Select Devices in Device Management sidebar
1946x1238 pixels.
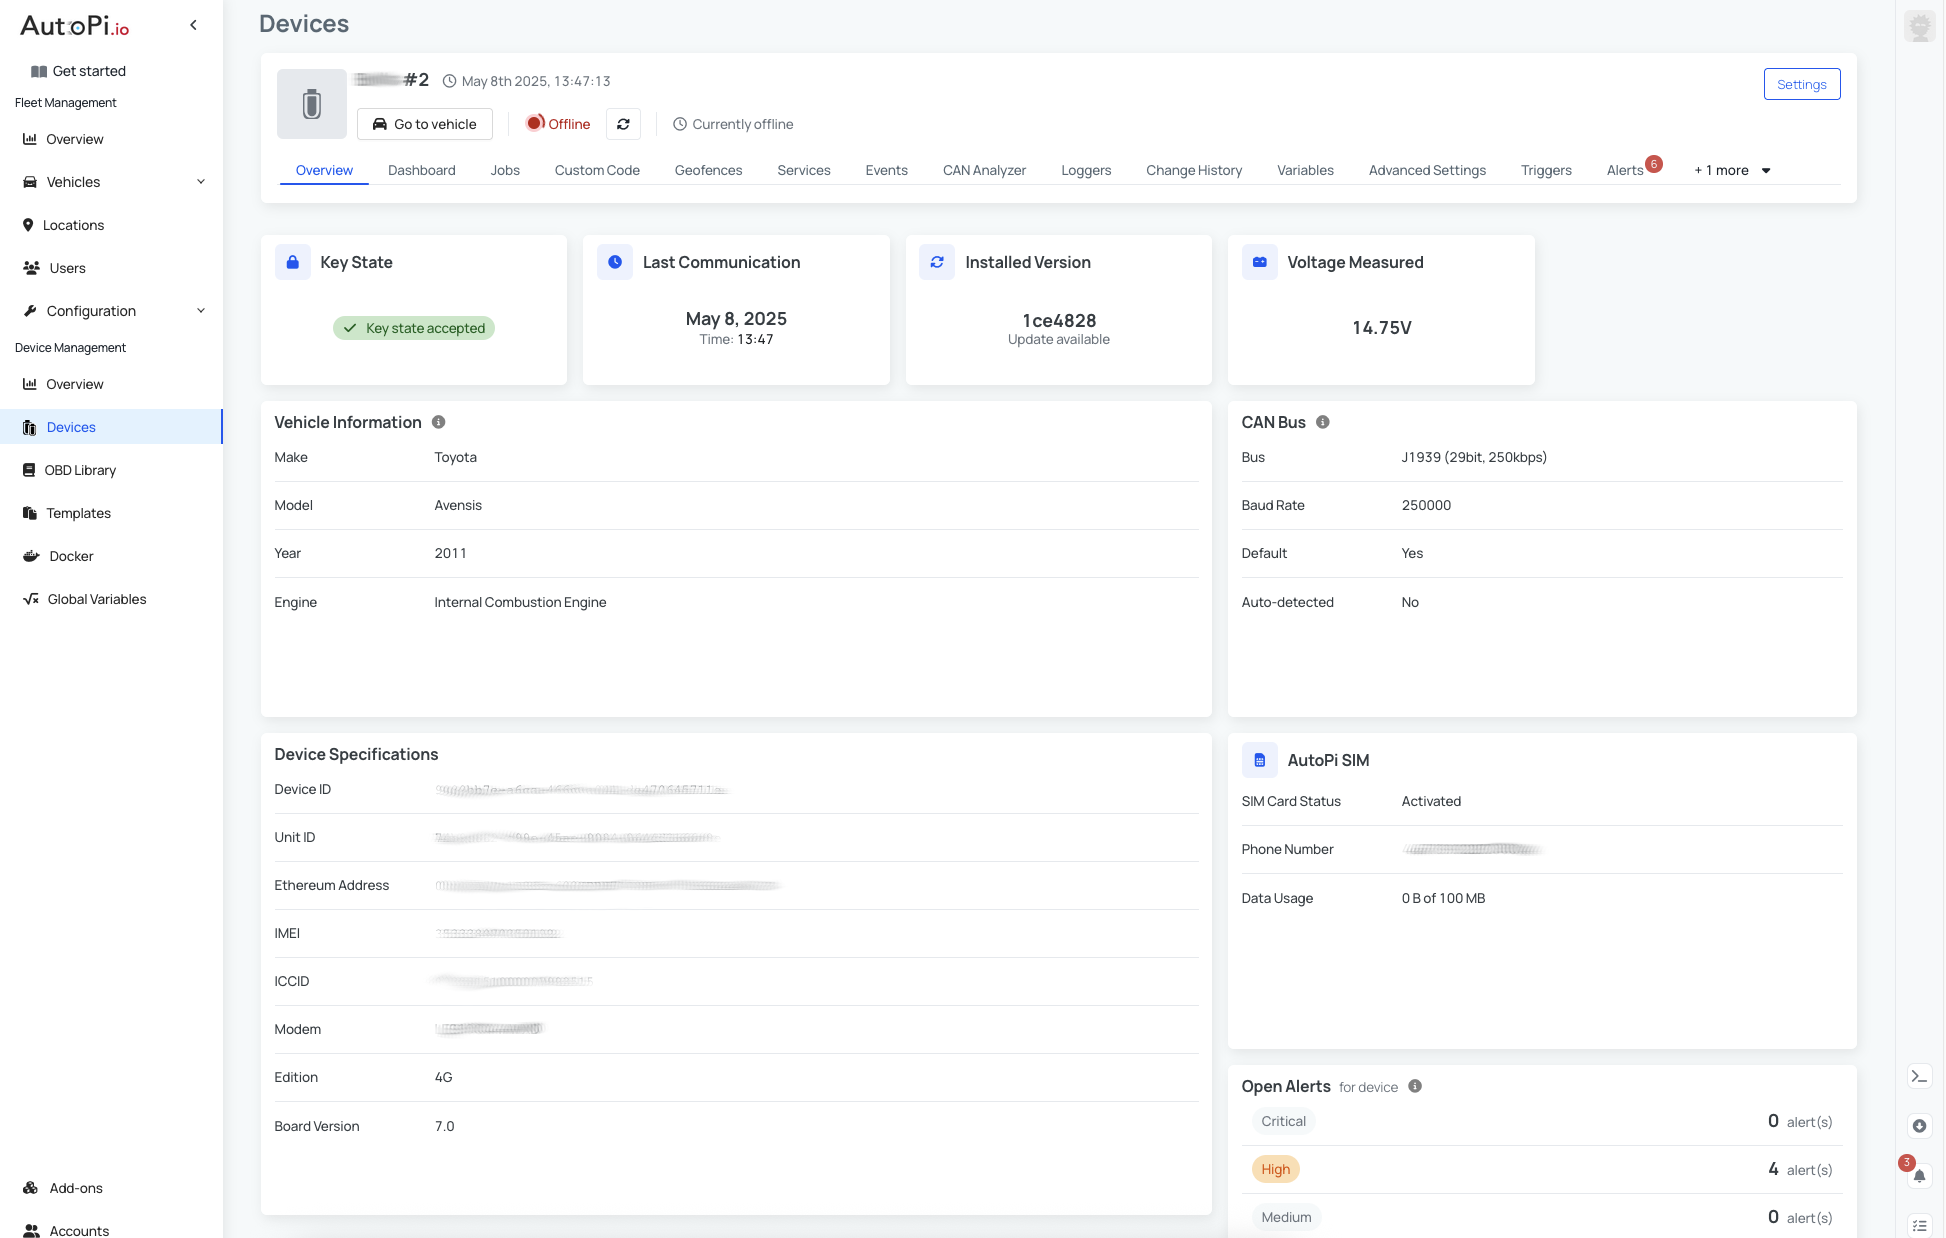coord(71,427)
